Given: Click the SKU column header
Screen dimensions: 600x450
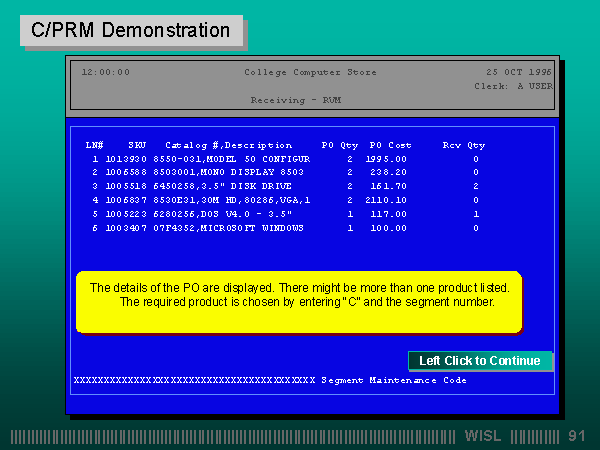Looking at the screenshot, I should (137, 145).
